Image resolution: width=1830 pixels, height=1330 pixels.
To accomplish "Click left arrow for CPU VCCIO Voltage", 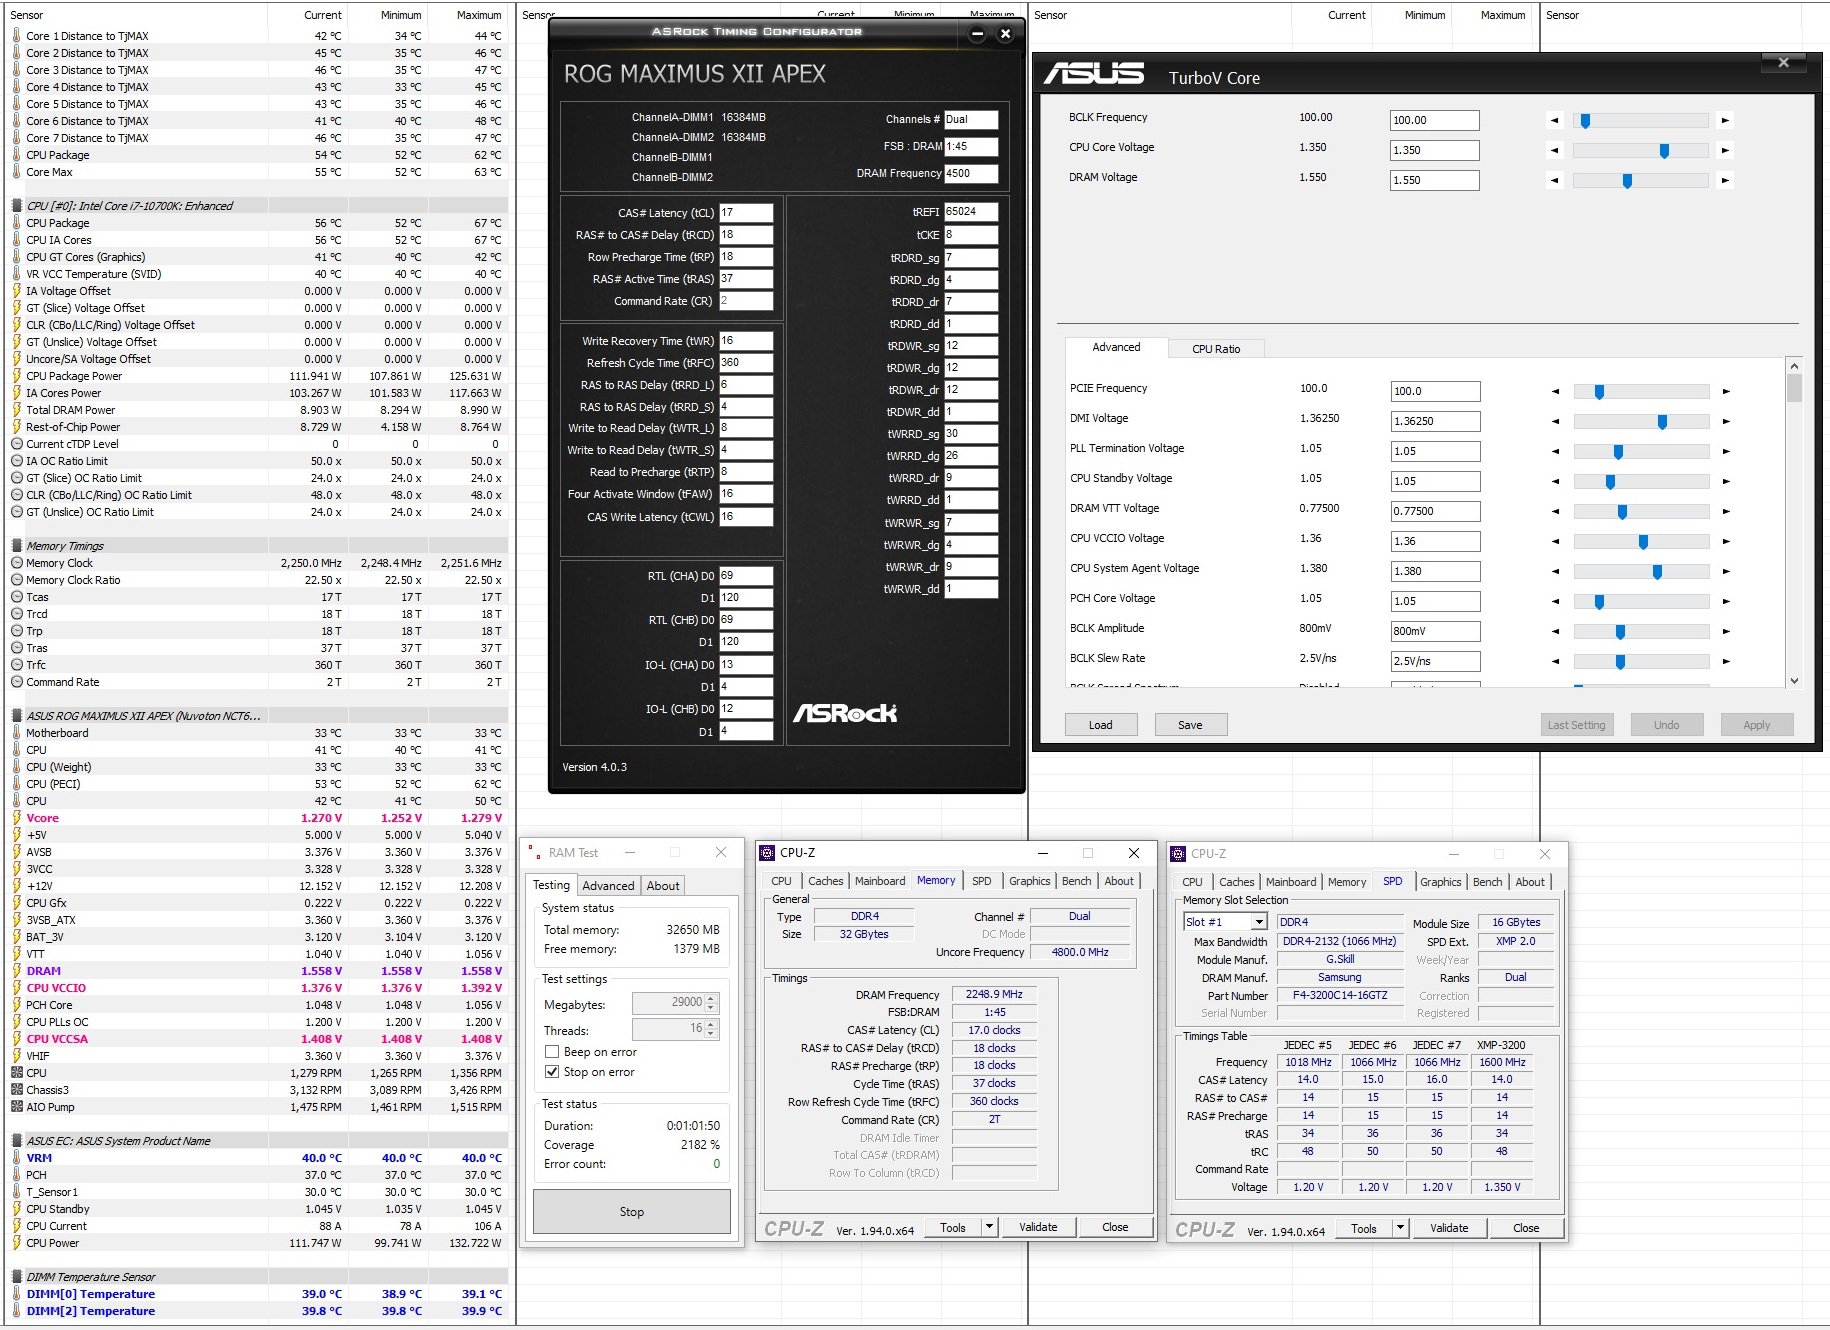I will [1555, 541].
